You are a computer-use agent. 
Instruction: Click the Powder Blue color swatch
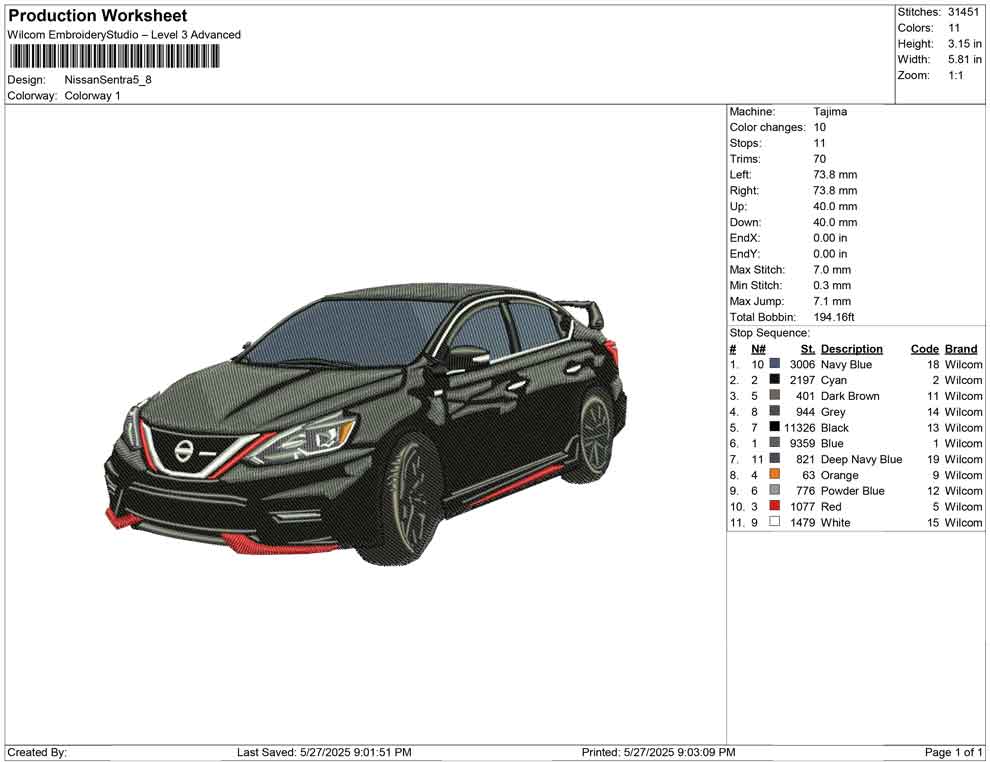(x=775, y=490)
